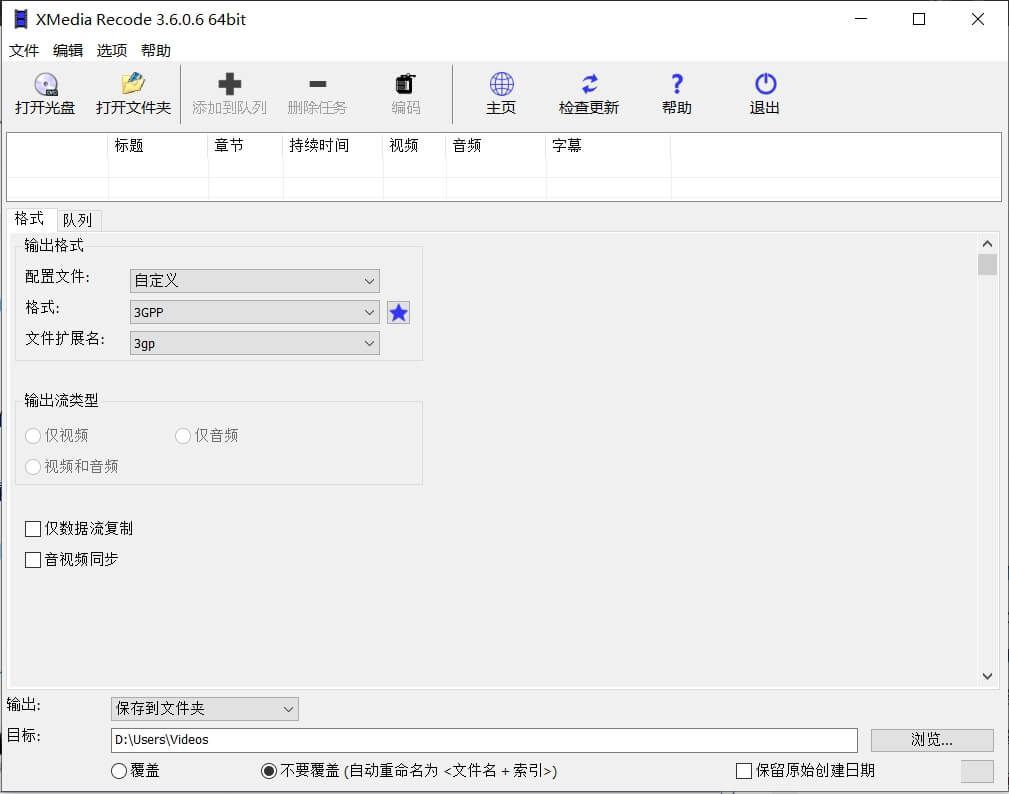Click the 视频 column header
The width and height of the screenshot is (1009, 794).
414,146
